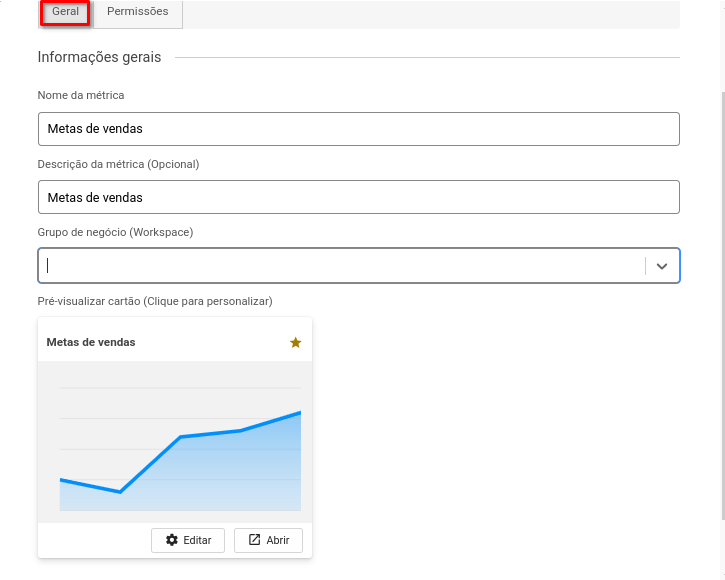The width and height of the screenshot is (725, 580).
Task: Open the Permissões tab
Action: pyautogui.click(x=138, y=12)
